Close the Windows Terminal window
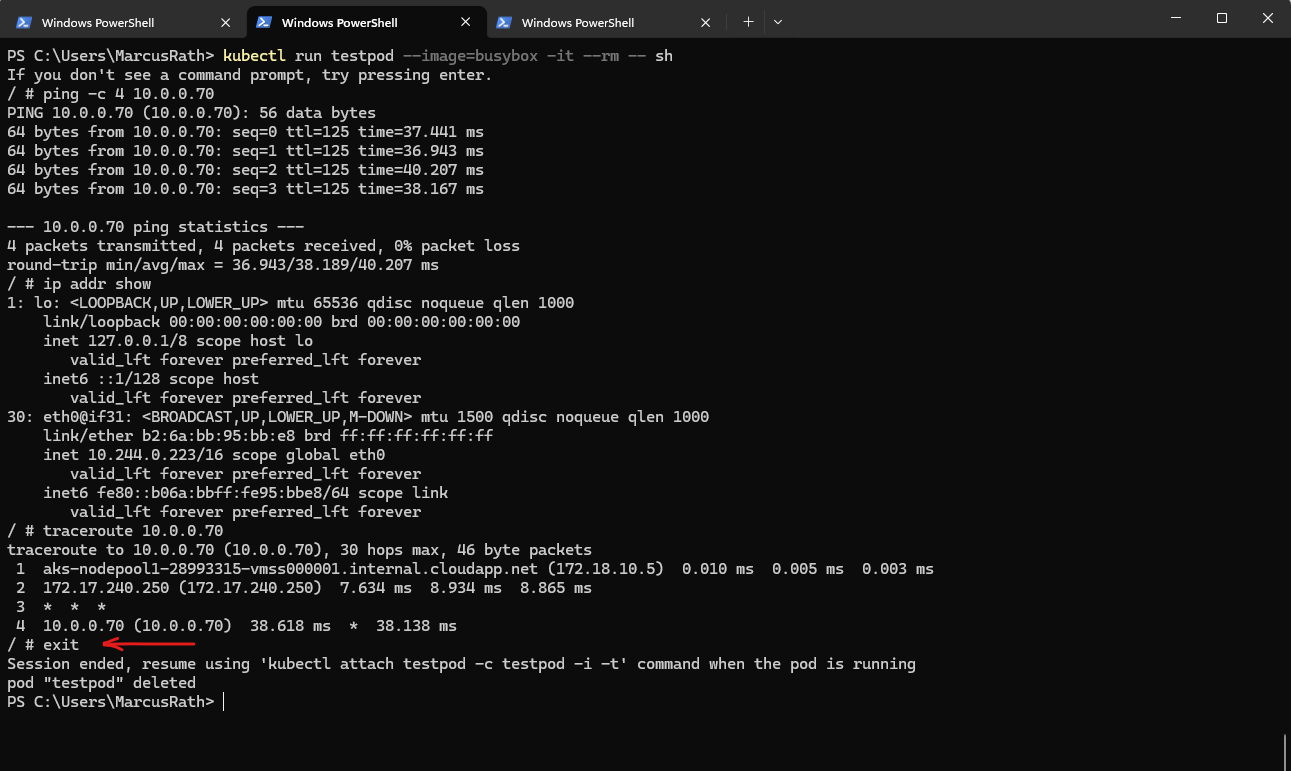 (1267, 19)
